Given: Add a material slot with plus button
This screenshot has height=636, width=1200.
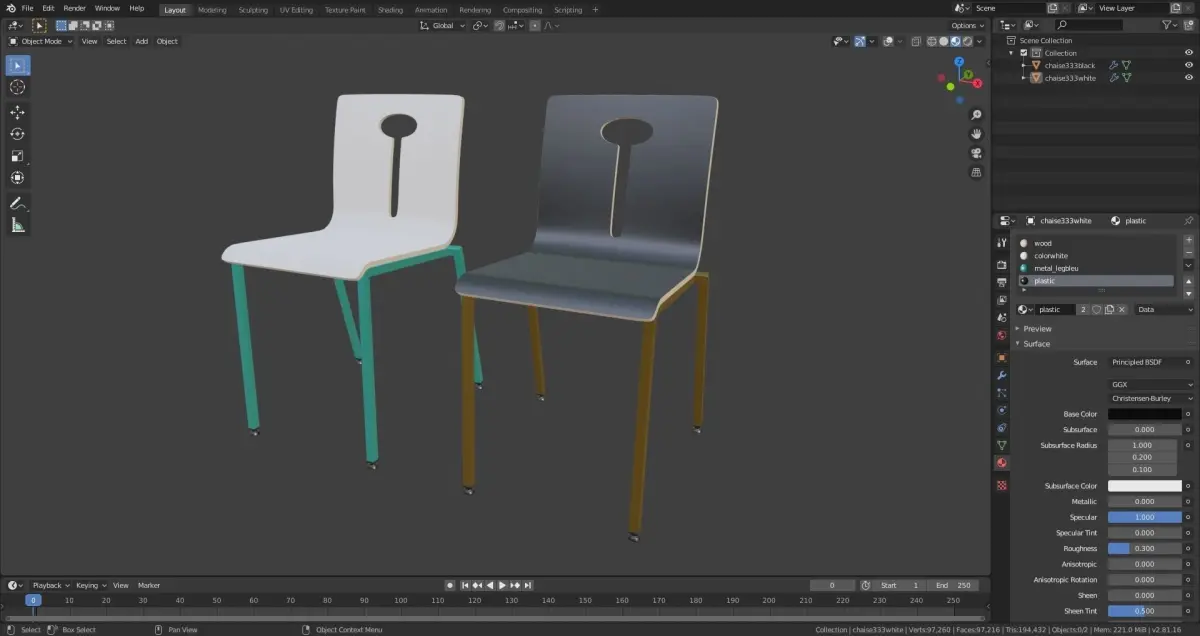Looking at the screenshot, I should point(1189,241).
